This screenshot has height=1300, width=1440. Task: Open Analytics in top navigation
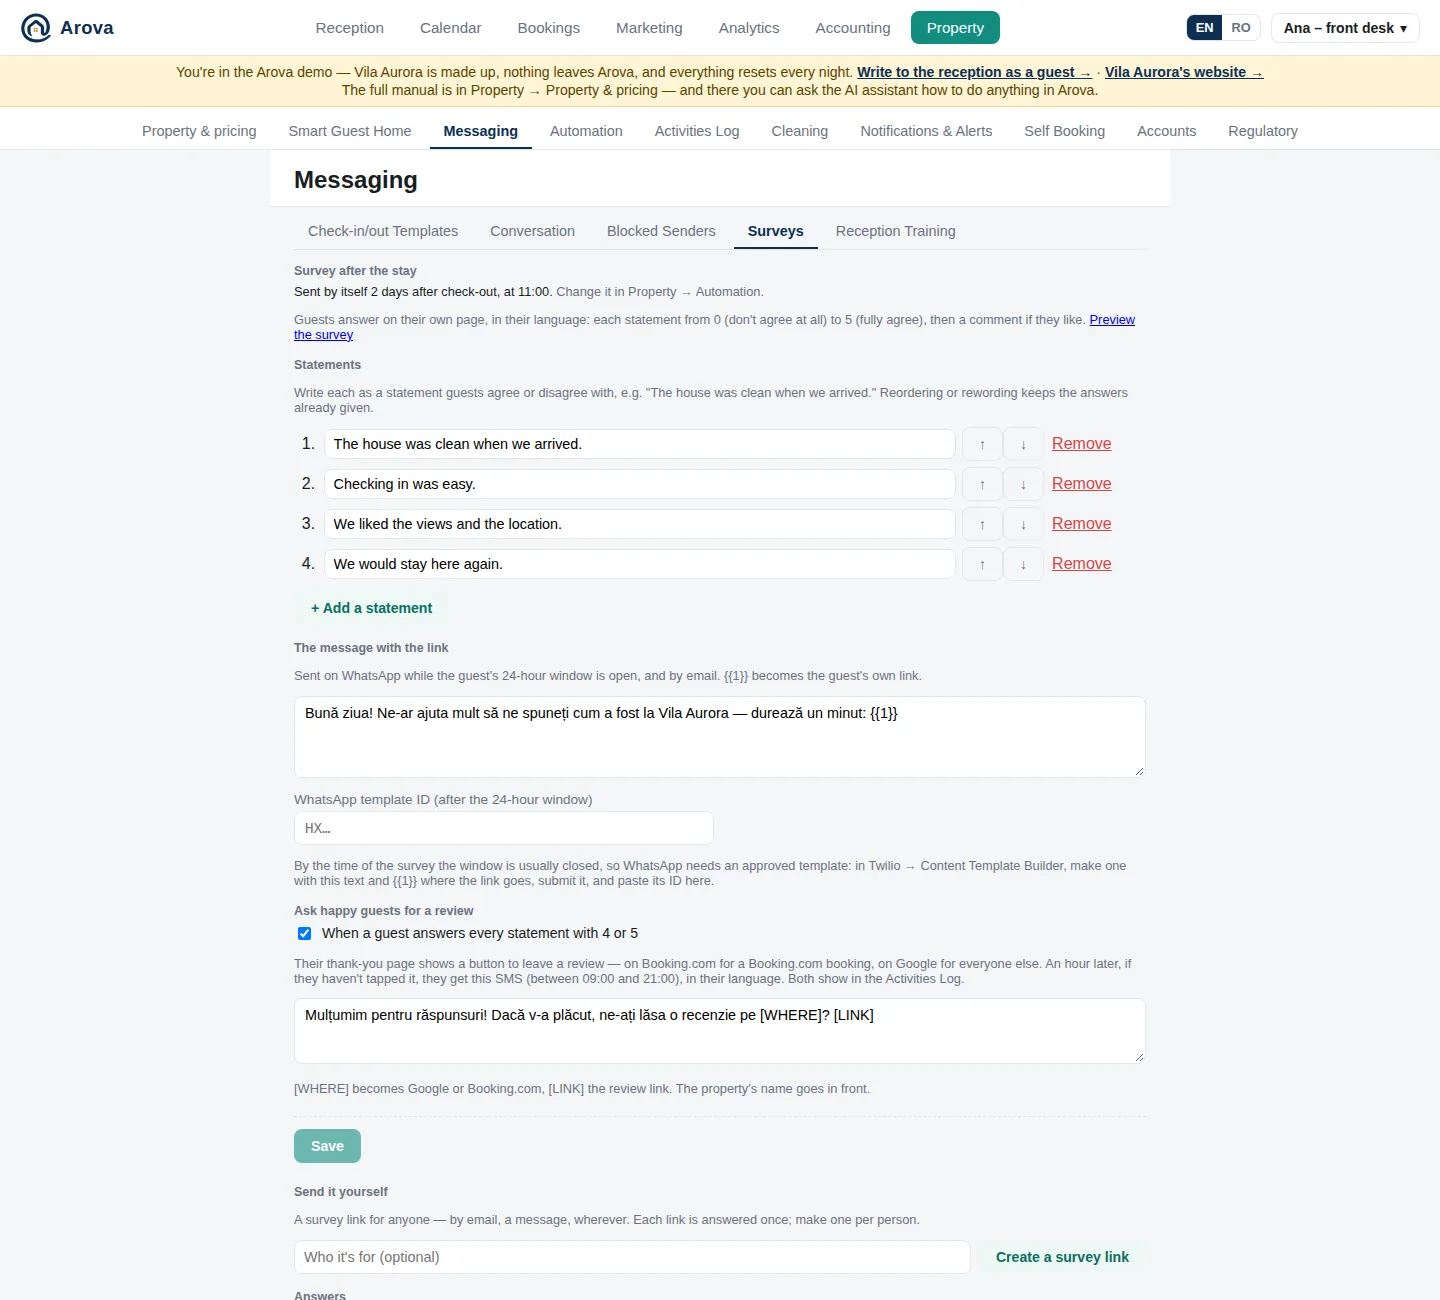coord(748,28)
